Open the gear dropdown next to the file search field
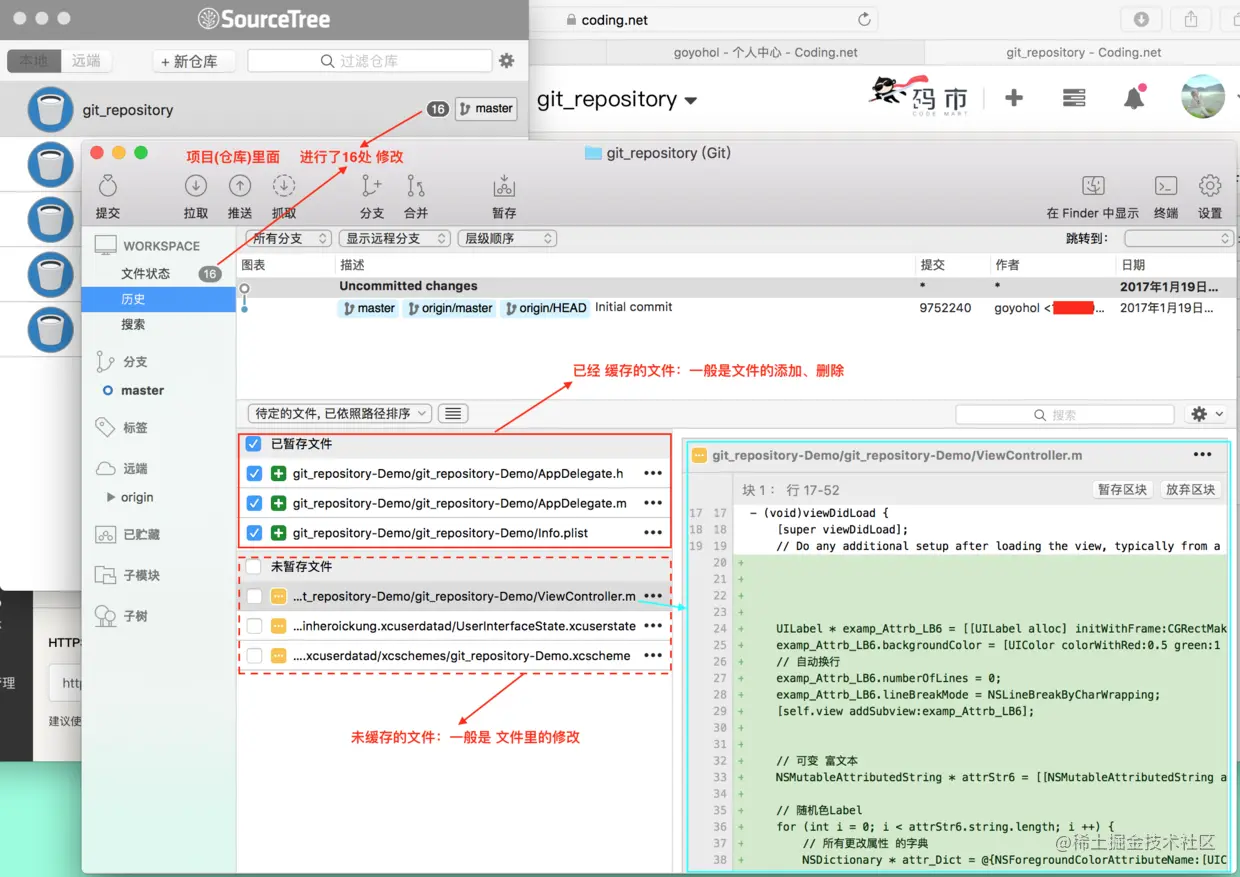Screen dimensions: 1240x877 [x=1206, y=414]
